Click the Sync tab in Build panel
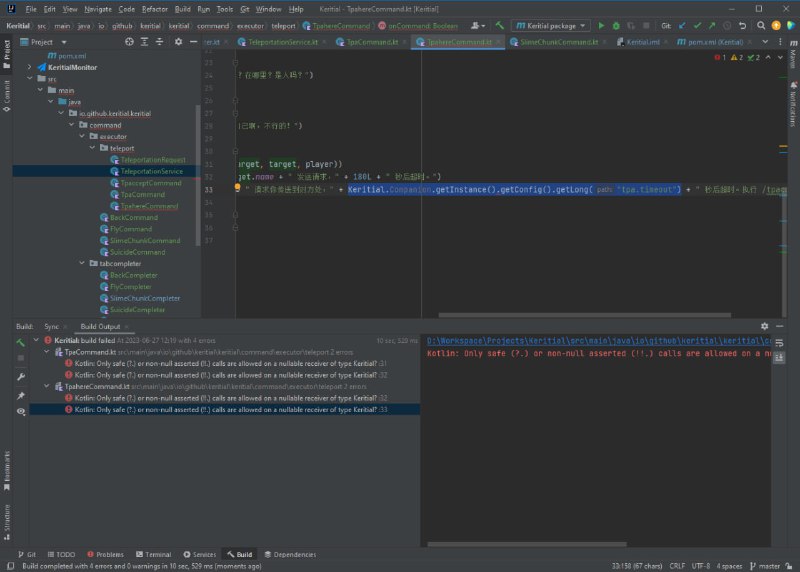The image size is (800, 572). coord(51,326)
